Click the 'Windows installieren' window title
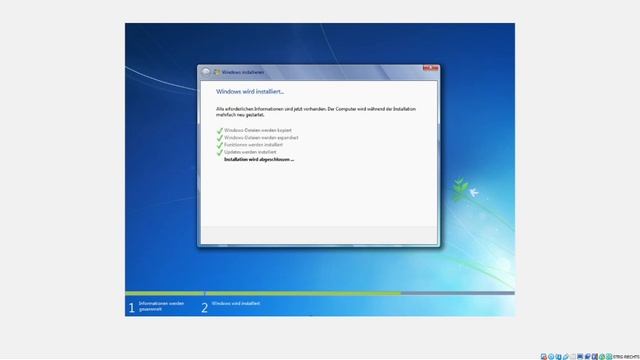 (243, 72)
